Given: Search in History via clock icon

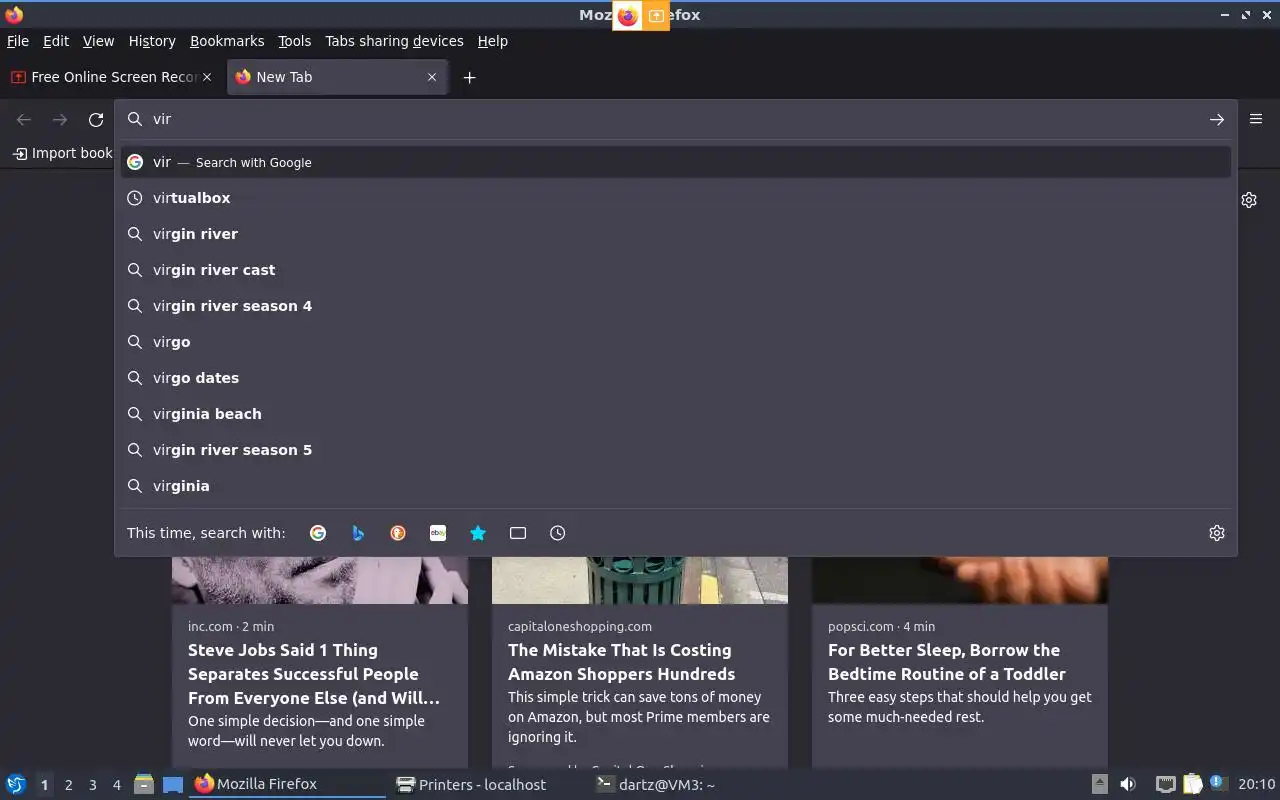Looking at the screenshot, I should pos(558,533).
